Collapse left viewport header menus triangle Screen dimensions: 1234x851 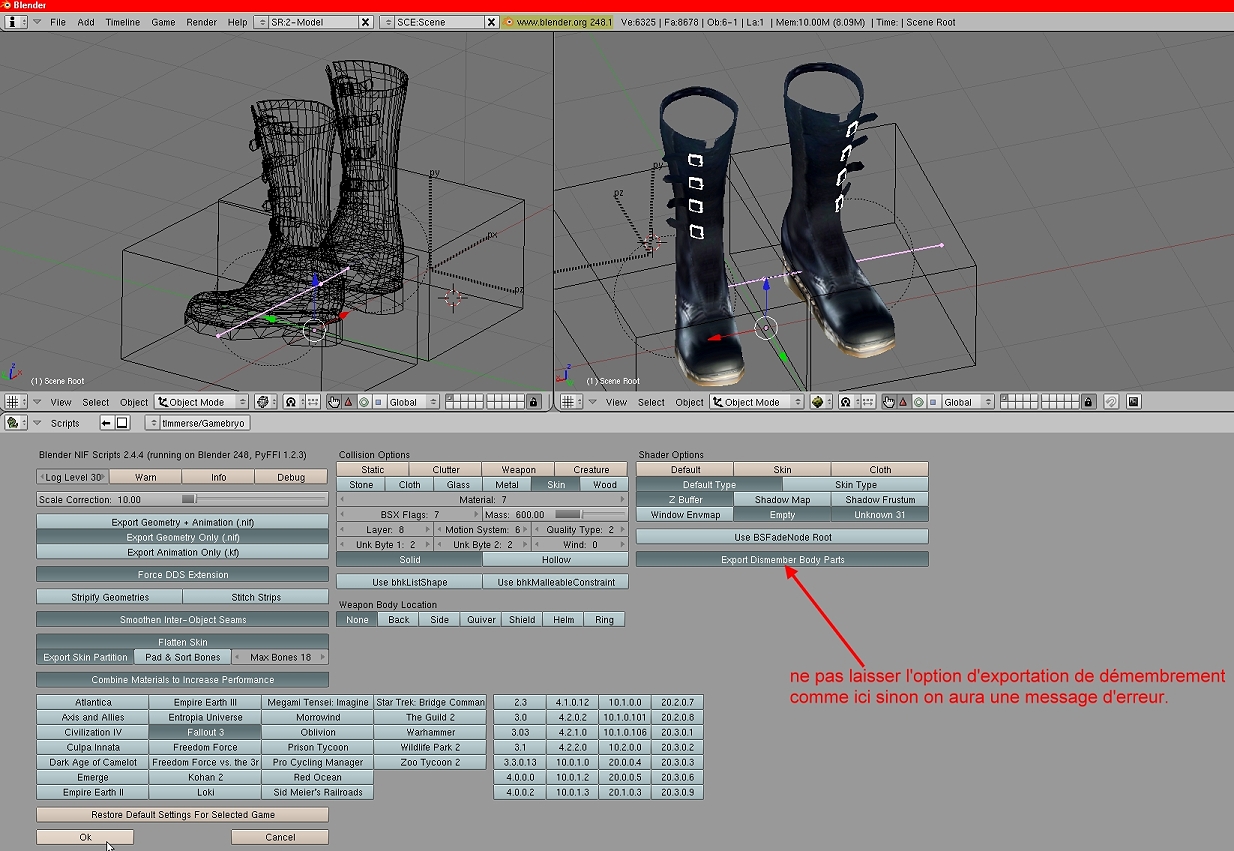pos(37,402)
